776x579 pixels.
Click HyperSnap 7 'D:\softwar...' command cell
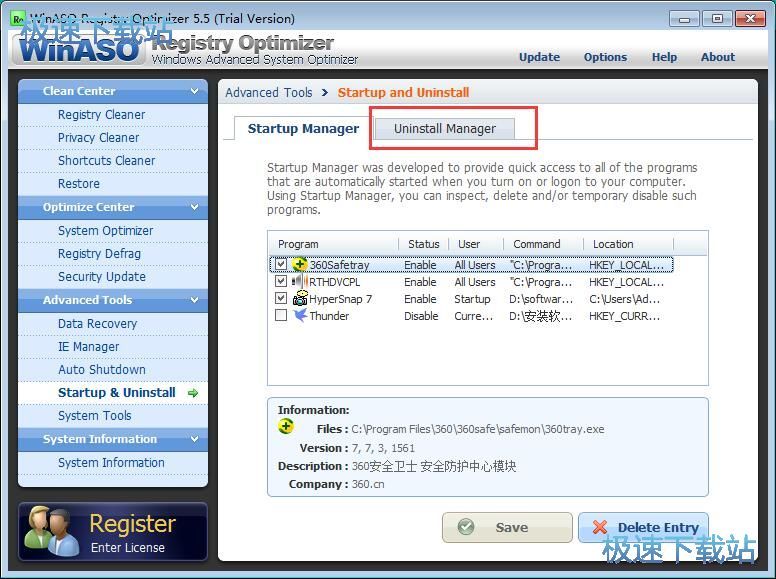[541, 299]
